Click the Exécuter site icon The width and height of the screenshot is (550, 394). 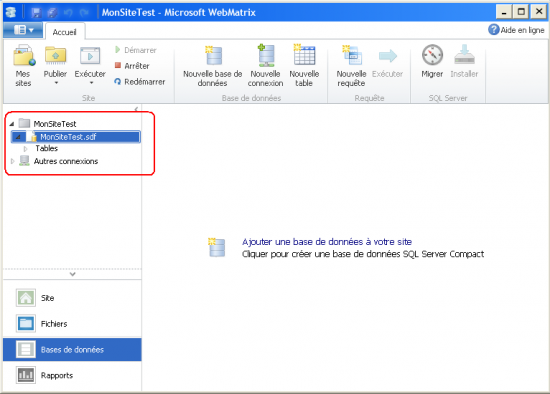point(90,56)
